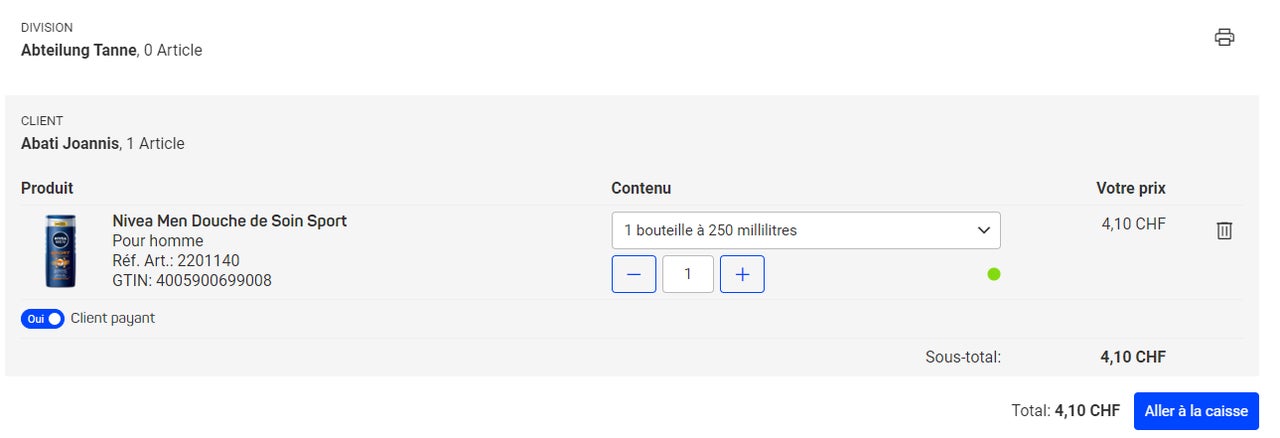This screenshot has width=1280, height=438.
Task: Click the green availability status dot
Action: click(x=994, y=274)
